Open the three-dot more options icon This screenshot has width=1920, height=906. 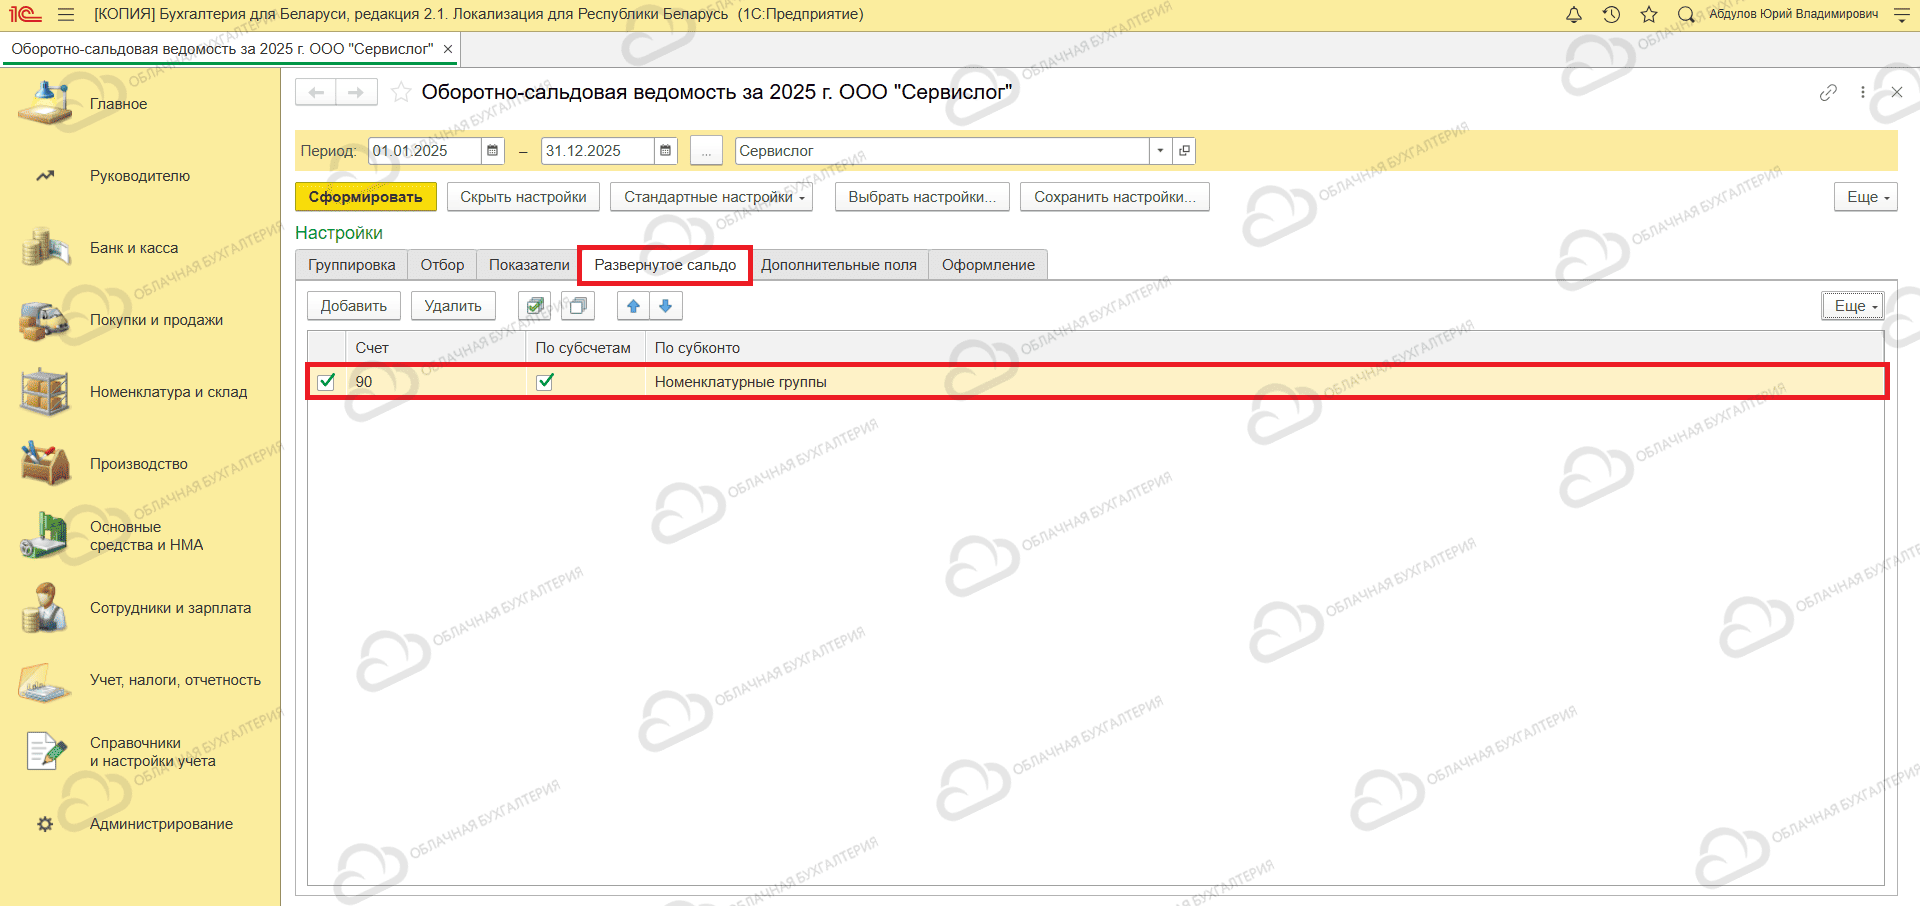(1862, 92)
